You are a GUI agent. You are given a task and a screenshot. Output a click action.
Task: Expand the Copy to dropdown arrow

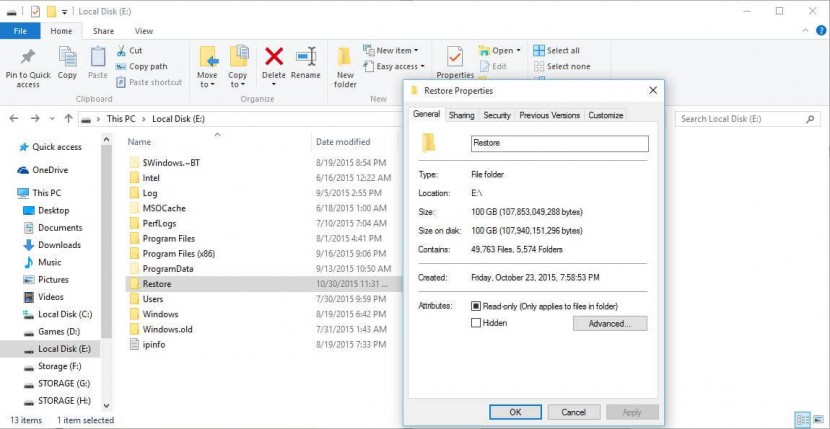[242, 85]
